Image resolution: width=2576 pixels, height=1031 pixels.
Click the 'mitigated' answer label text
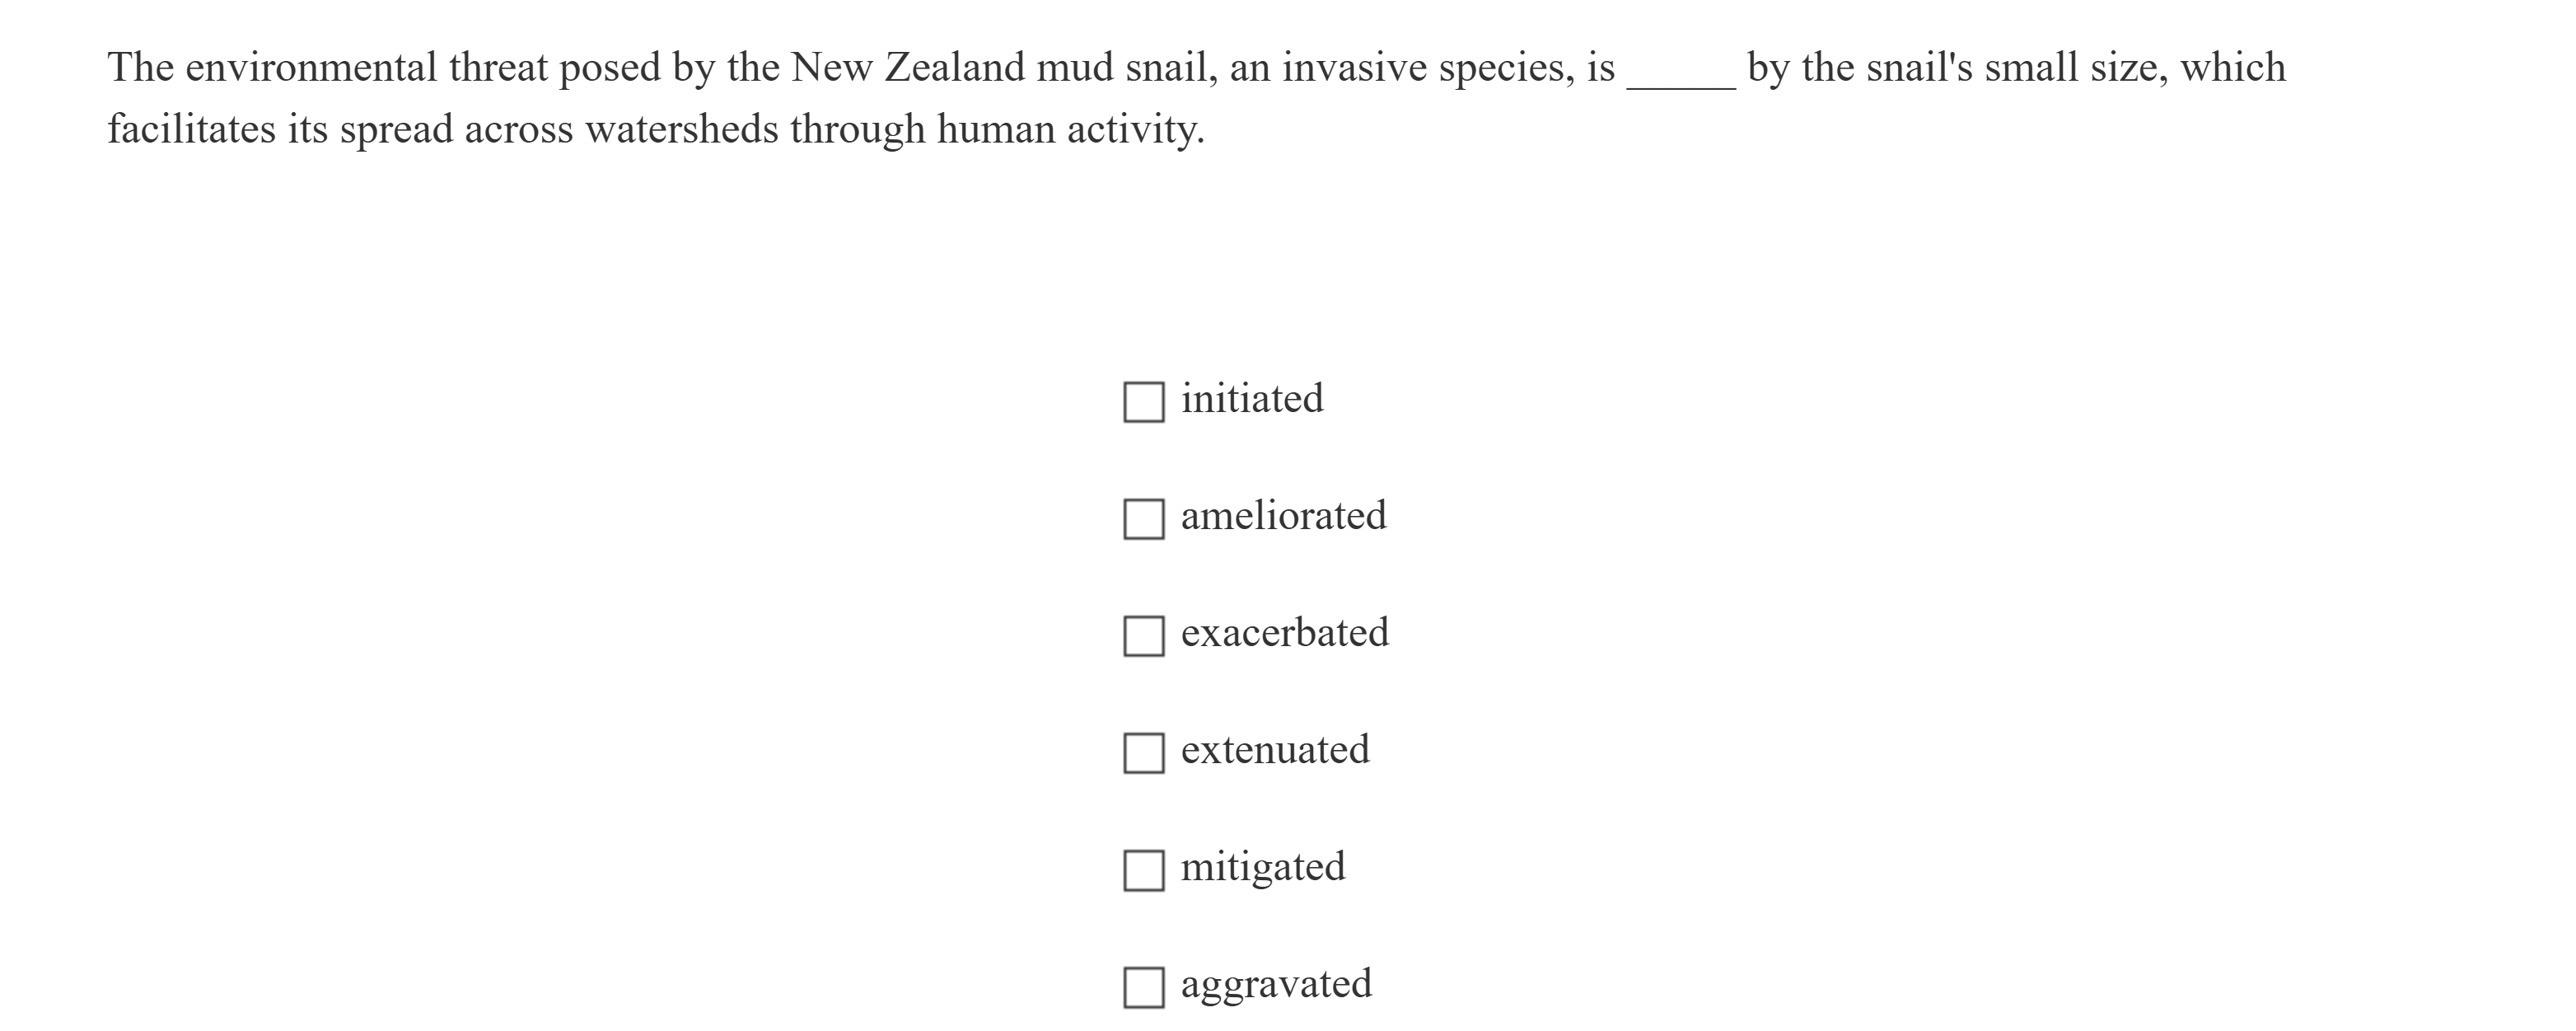(x=1262, y=867)
